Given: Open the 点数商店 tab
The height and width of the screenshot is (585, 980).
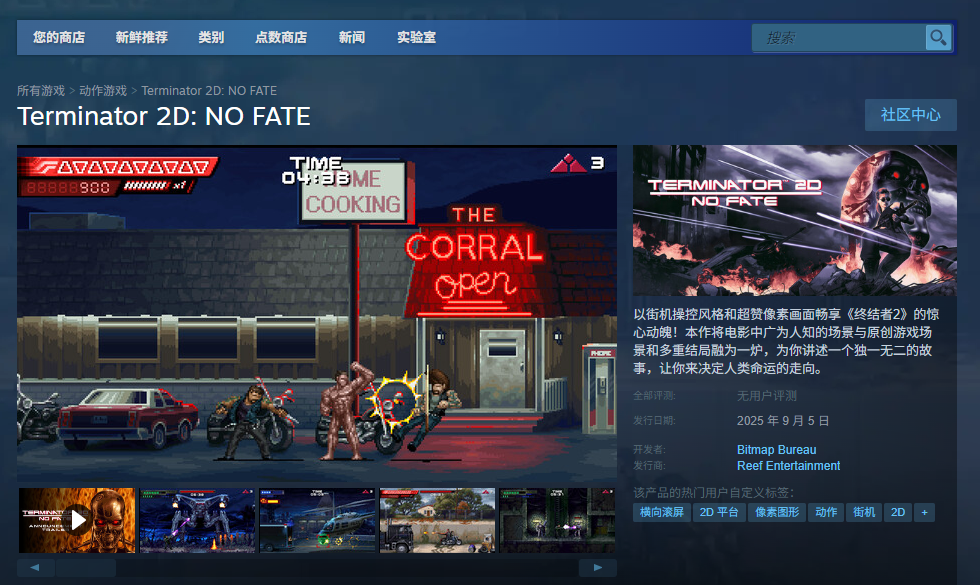Looking at the screenshot, I should coord(281,38).
